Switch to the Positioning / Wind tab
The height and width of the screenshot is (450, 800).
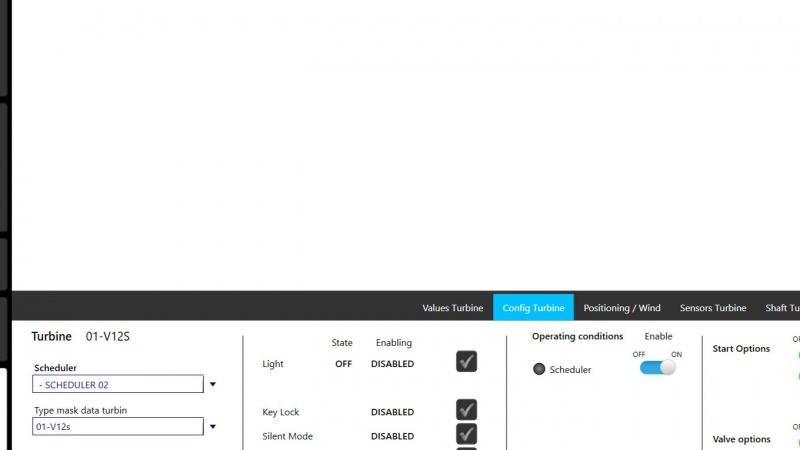(x=621, y=308)
